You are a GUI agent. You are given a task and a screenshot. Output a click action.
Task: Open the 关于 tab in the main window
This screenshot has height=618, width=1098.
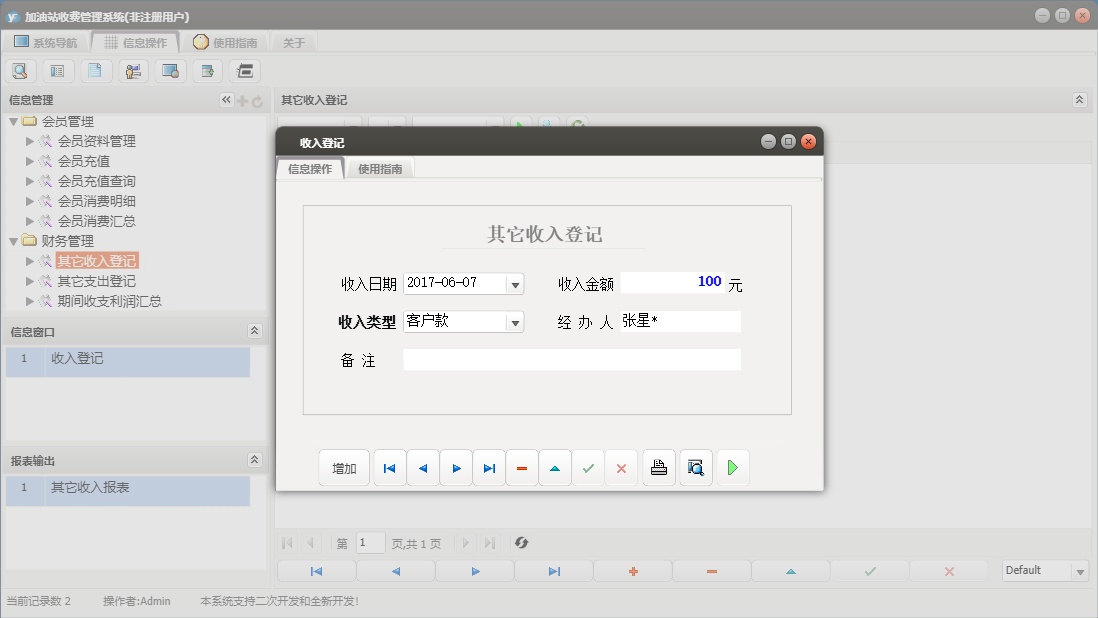click(293, 42)
